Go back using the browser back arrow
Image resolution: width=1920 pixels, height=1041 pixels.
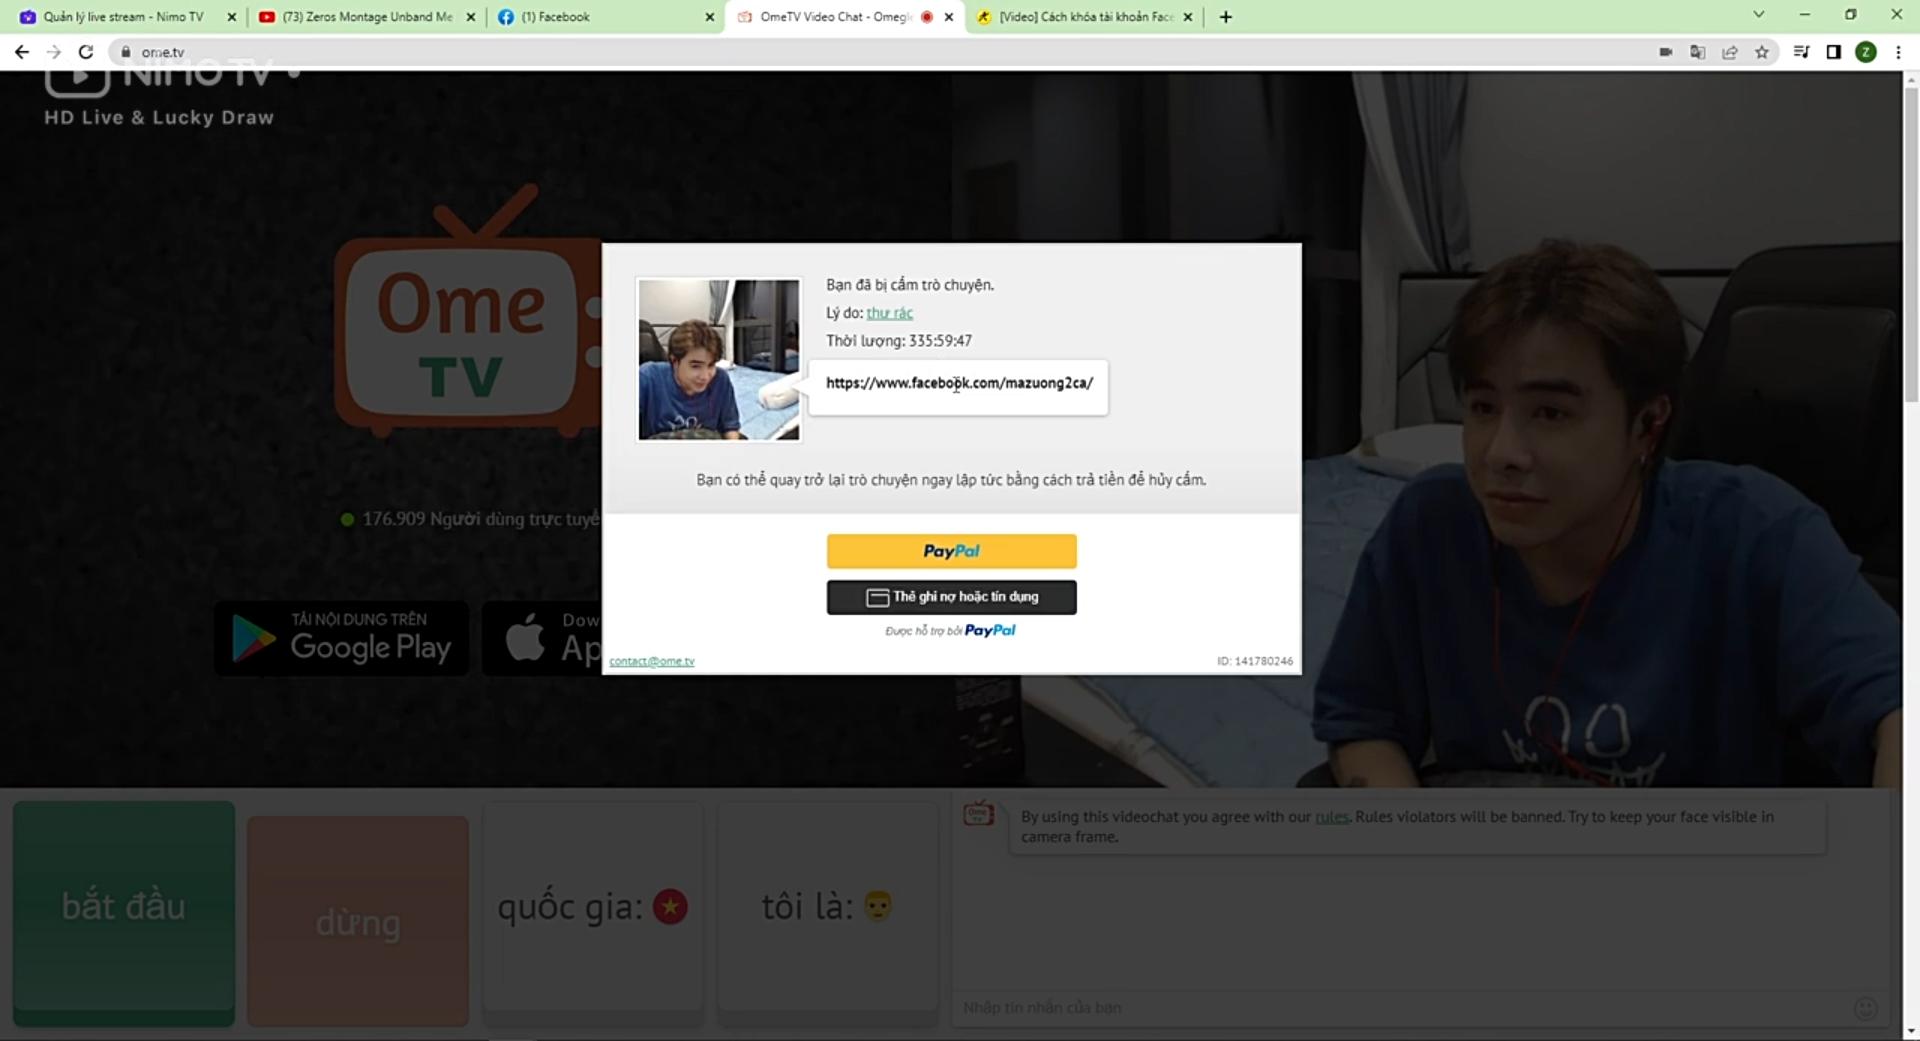(22, 52)
